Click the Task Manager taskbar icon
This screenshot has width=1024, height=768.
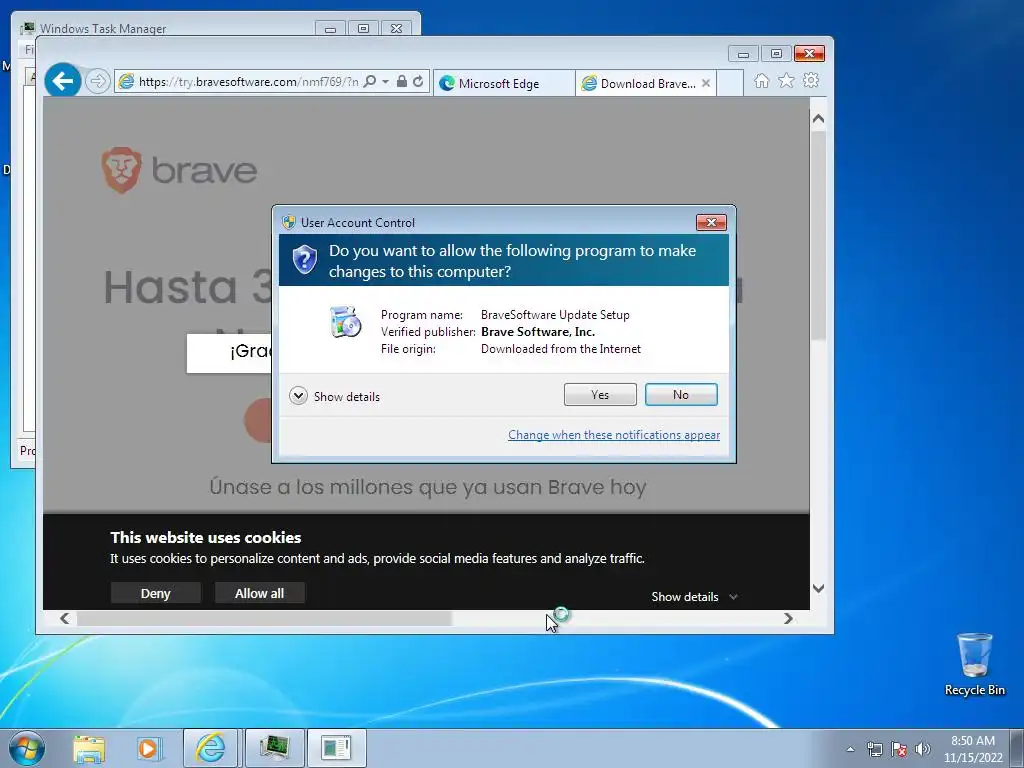coord(274,748)
